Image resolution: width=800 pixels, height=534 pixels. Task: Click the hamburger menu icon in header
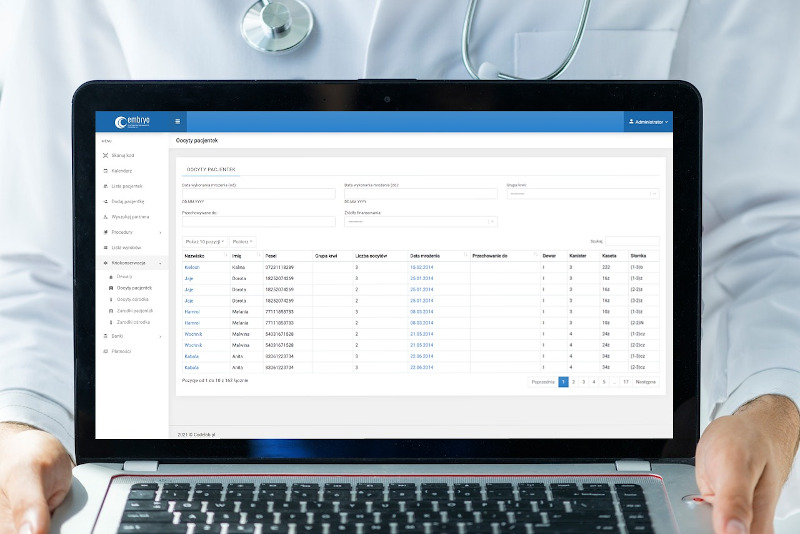coord(178,121)
